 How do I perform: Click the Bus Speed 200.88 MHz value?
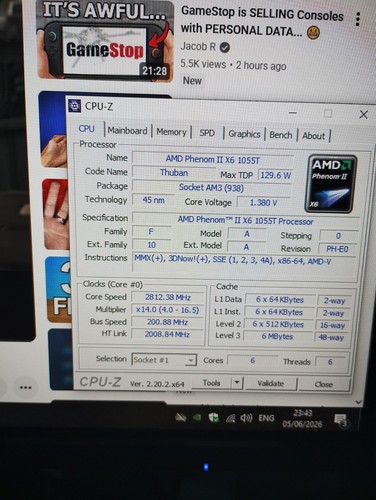click(x=167, y=322)
